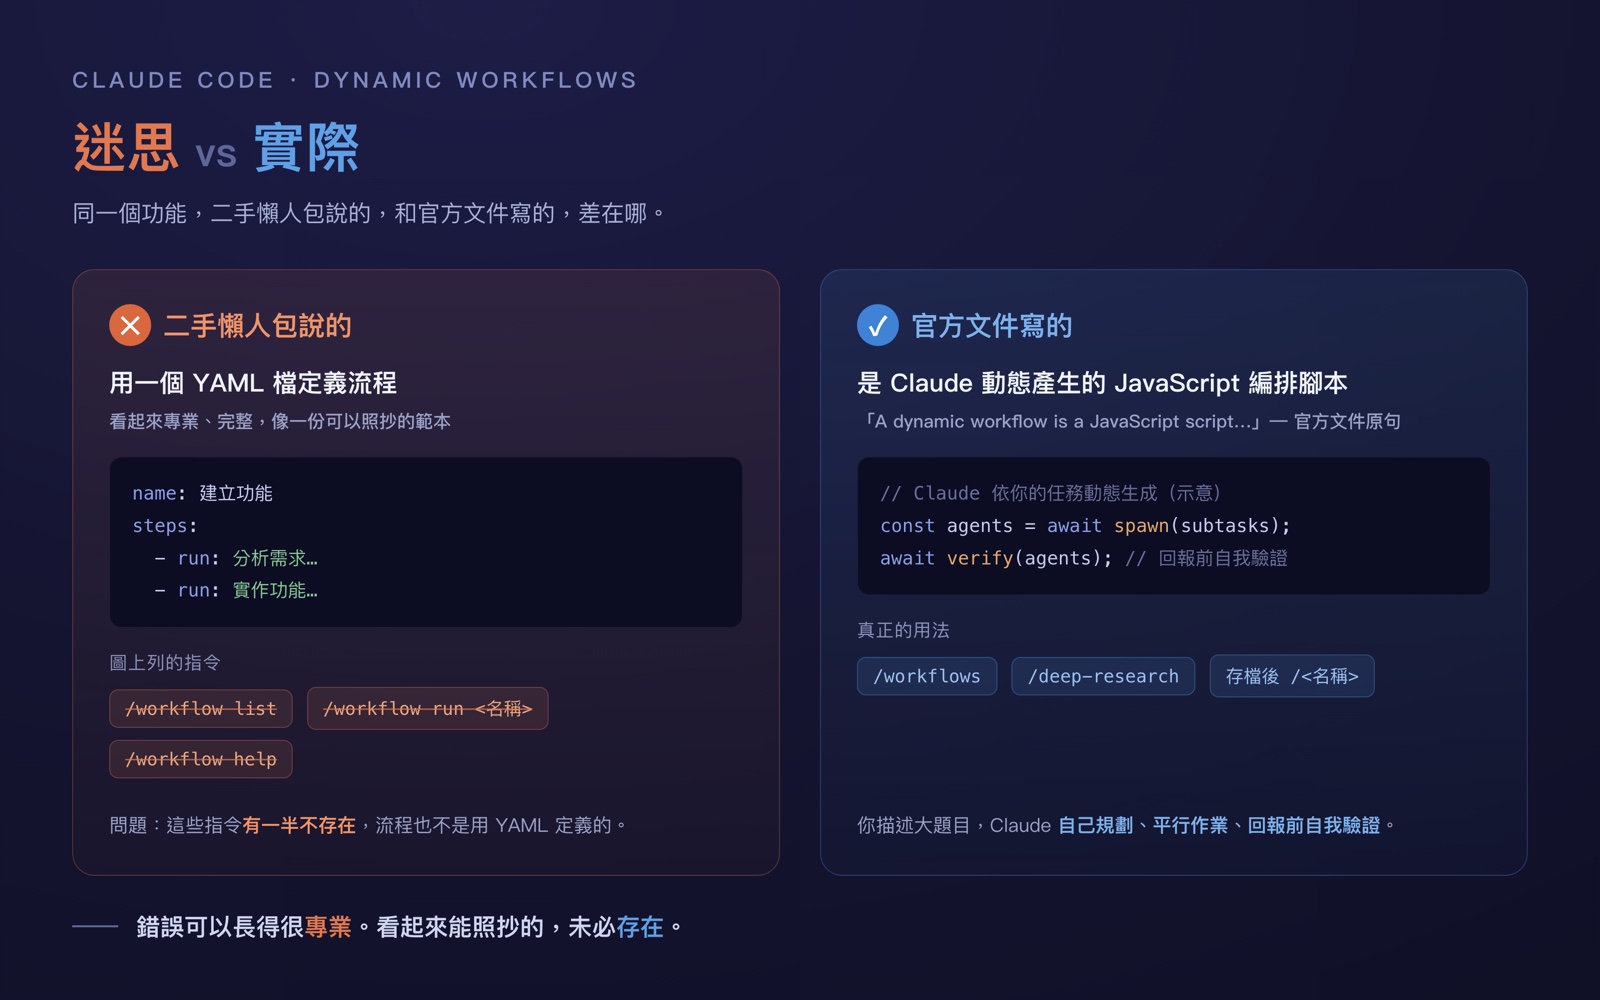Click the orange X icon beside 二手懶人包說的
The width and height of the screenshot is (1600, 1000).
(130, 325)
